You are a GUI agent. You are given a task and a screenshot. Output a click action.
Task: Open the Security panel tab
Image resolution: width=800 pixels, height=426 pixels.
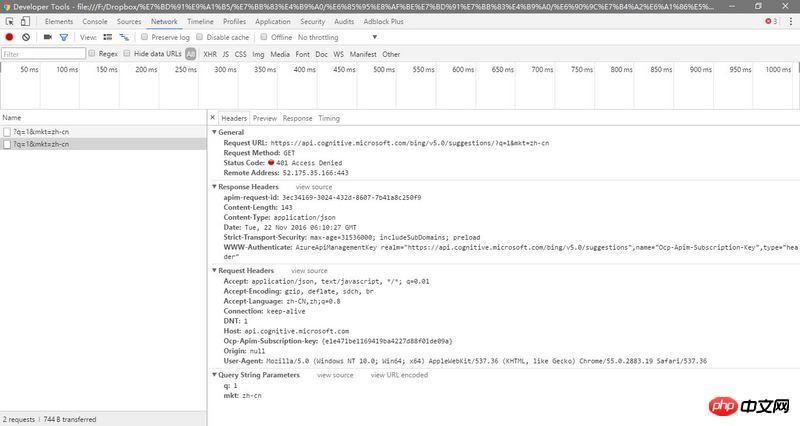coord(313,21)
